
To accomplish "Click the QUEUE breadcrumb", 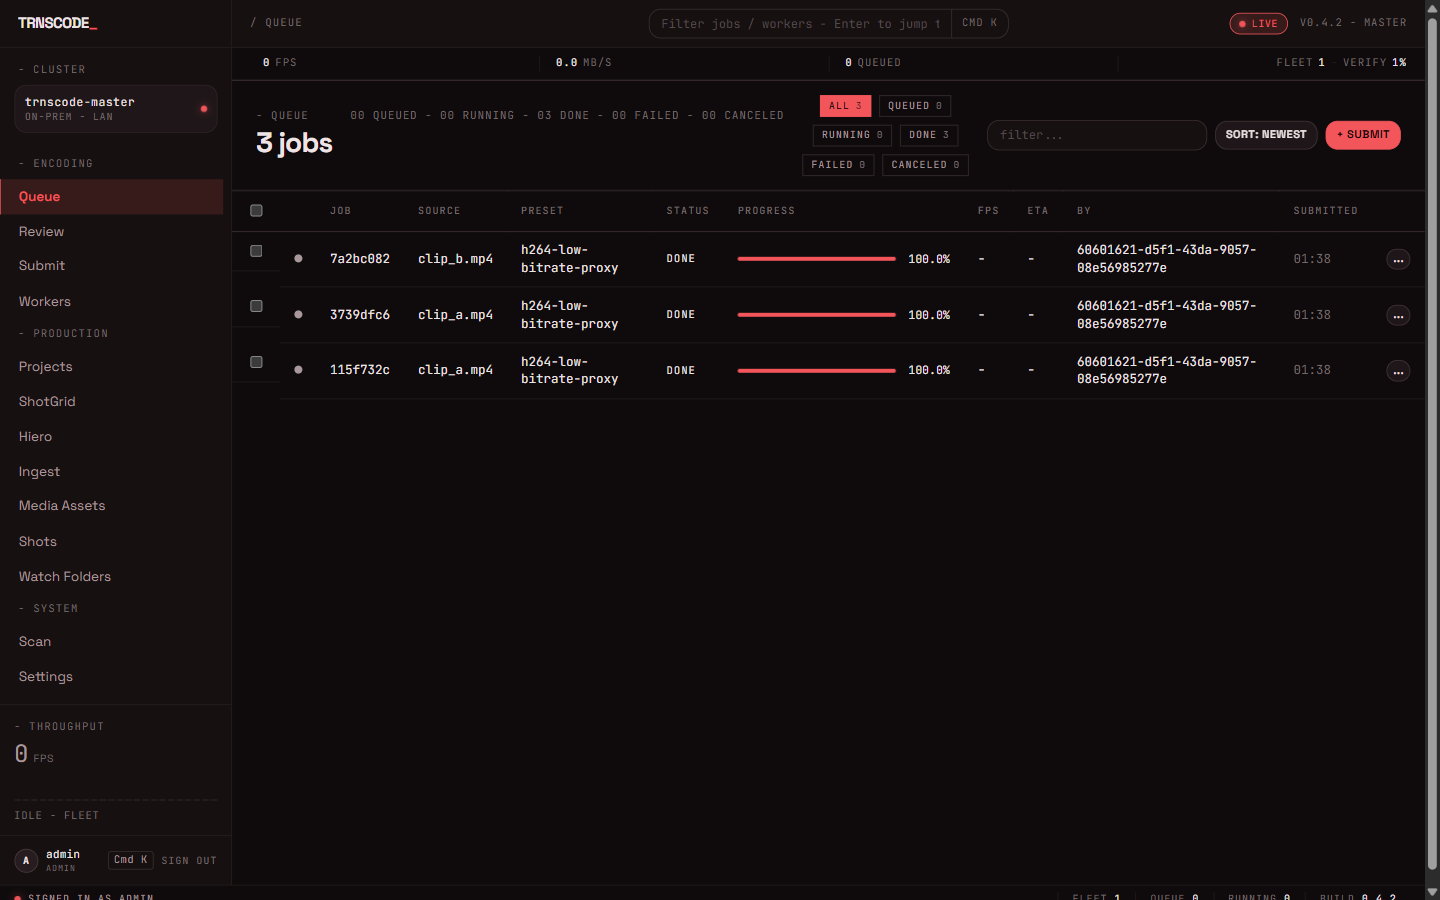I will pyautogui.click(x=283, y=22).
